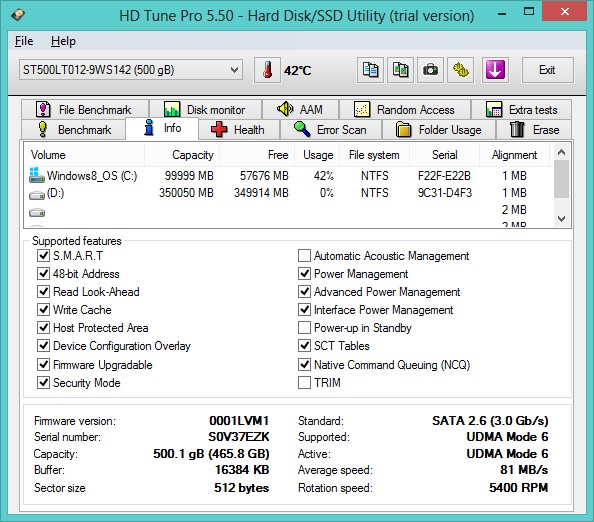Select the Info tab
Screen dimensions: 594x522
(162, 128)
